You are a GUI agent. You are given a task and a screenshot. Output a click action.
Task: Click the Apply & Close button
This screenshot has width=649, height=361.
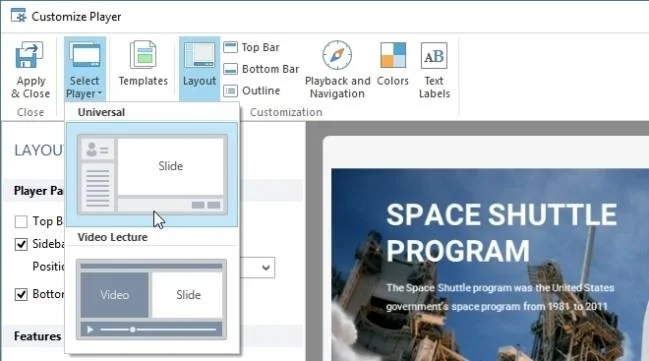pyautogui.click(x=31, y=70)
